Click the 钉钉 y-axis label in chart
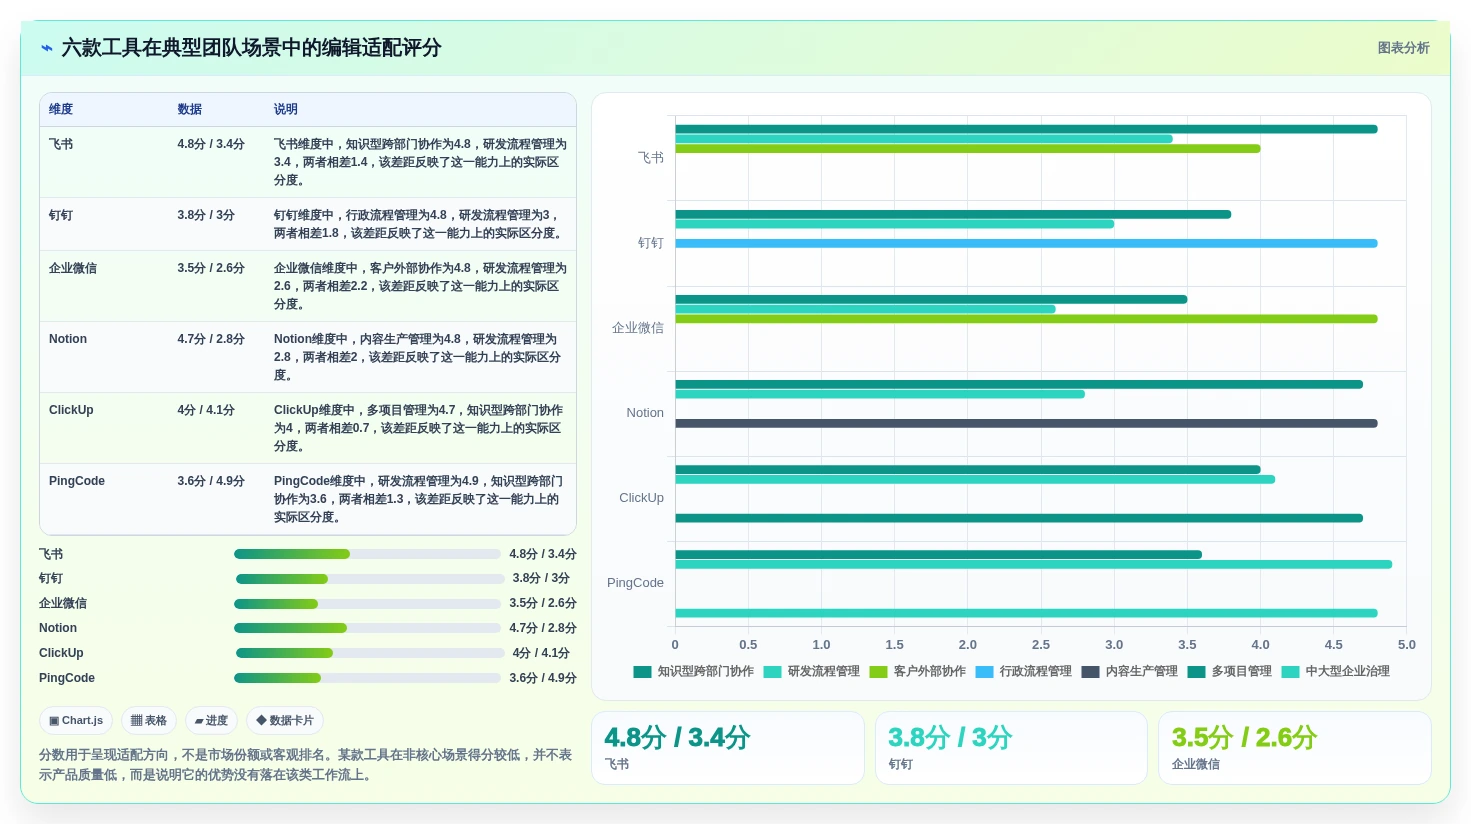The image size is (1471, 824). point(651,243)
